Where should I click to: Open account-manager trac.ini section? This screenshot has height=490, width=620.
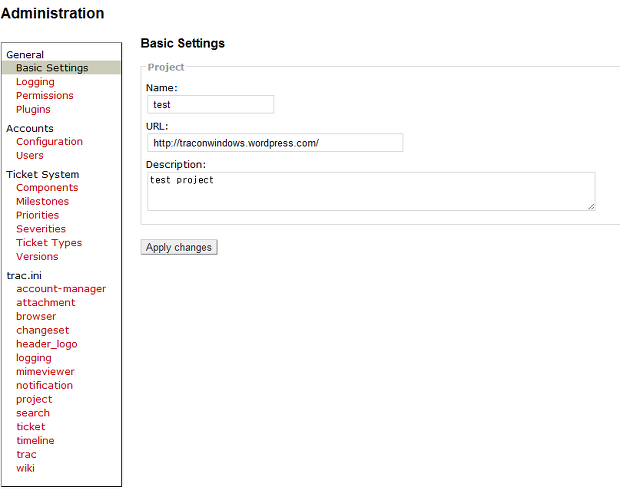pos(61,289)
